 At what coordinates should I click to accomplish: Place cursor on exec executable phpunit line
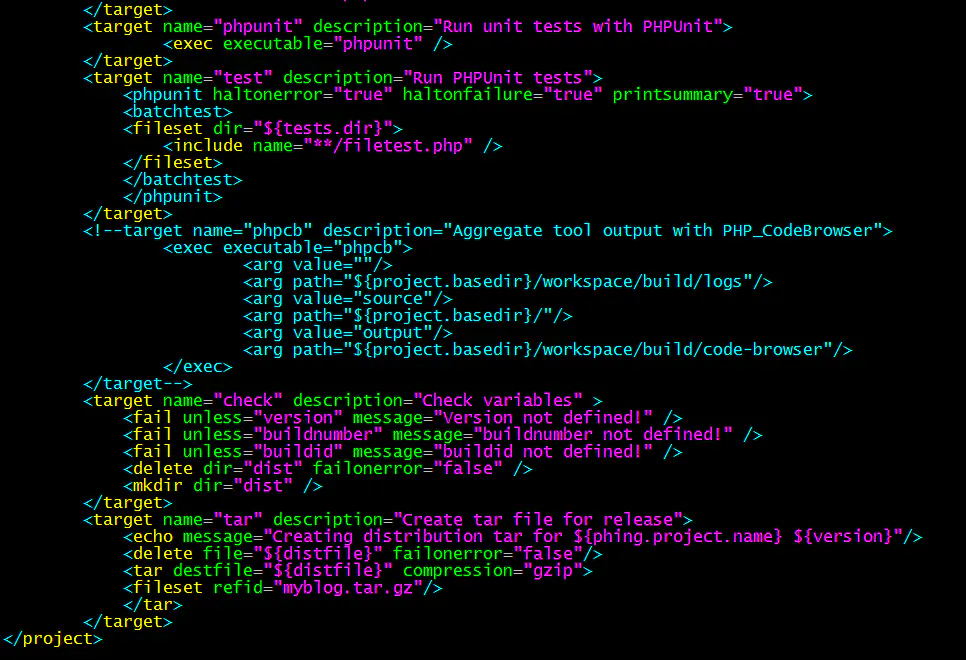click(307, 44)
